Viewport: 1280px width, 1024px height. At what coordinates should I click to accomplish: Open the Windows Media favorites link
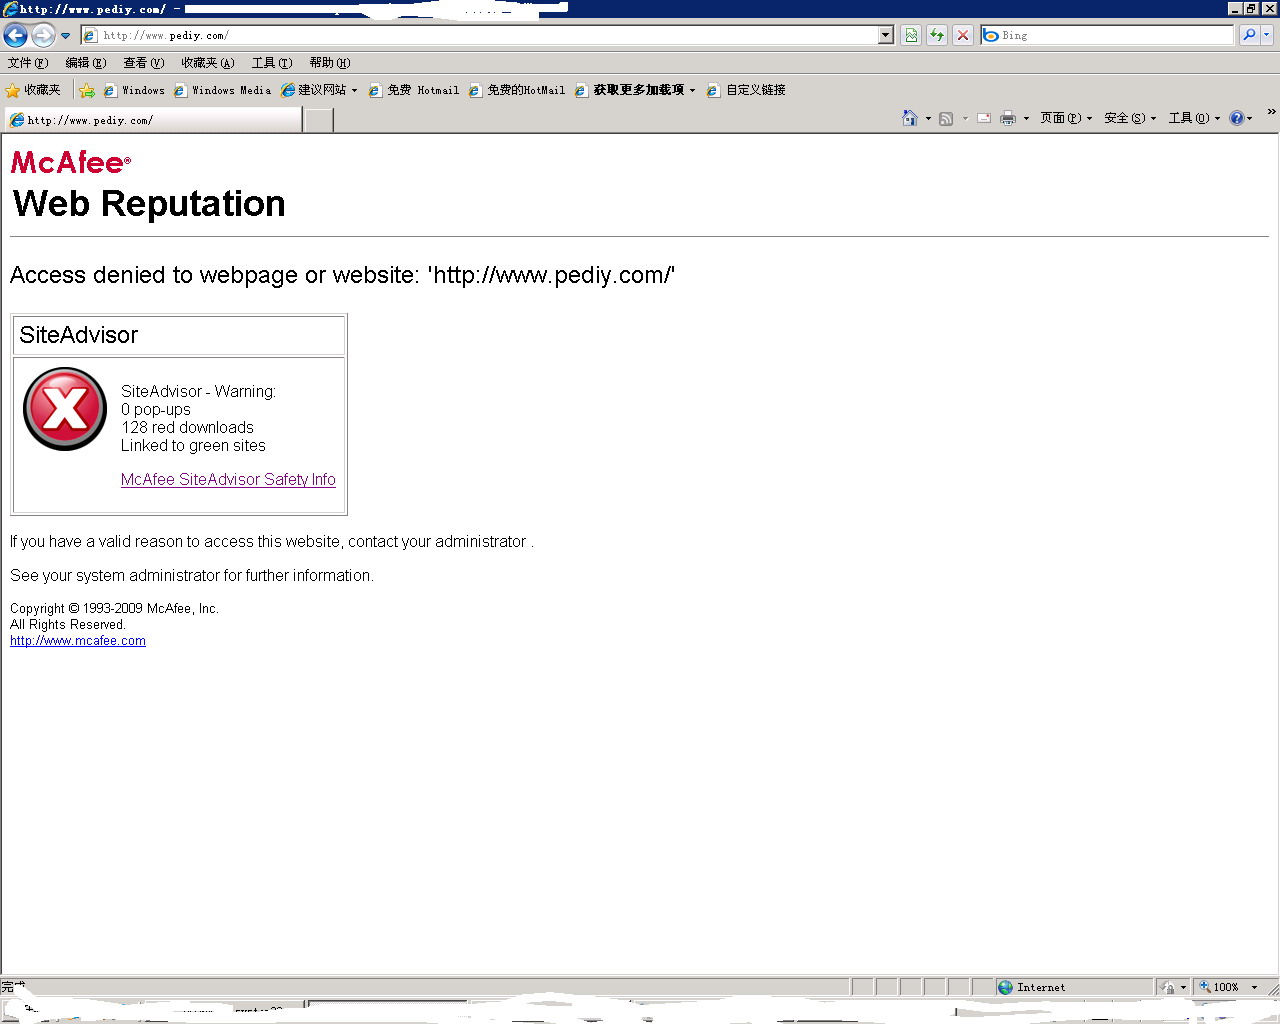point(222,90)
